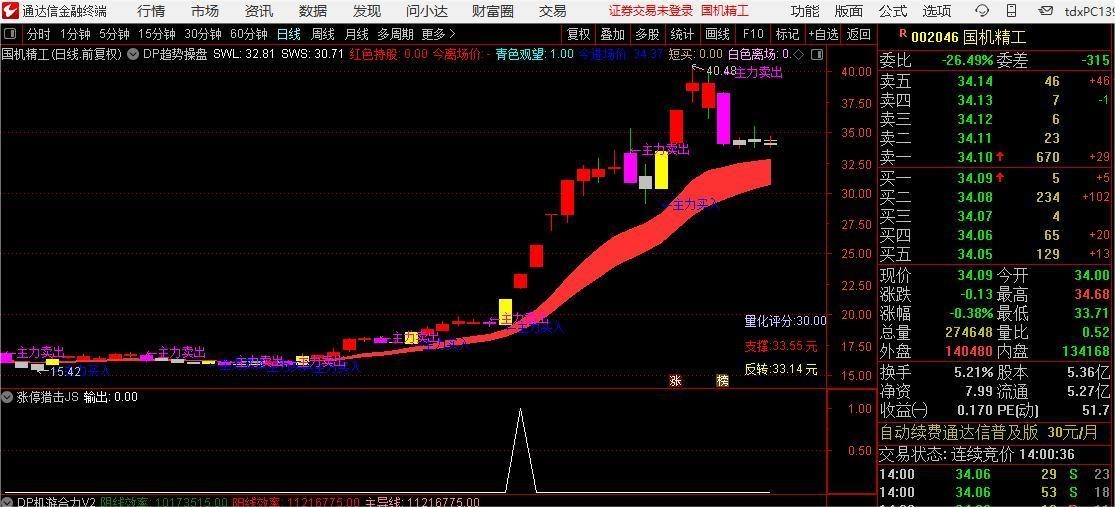Click the 国机精工(日线.前复权) chart title
Viewport: 1115px width, 507px height.
click(62, 54)
